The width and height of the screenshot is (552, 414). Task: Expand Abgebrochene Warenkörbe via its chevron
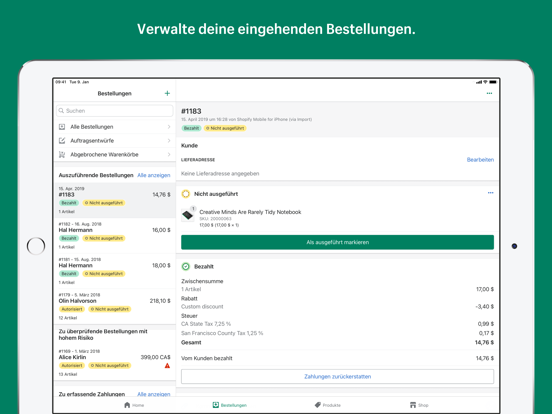[169, 154]
